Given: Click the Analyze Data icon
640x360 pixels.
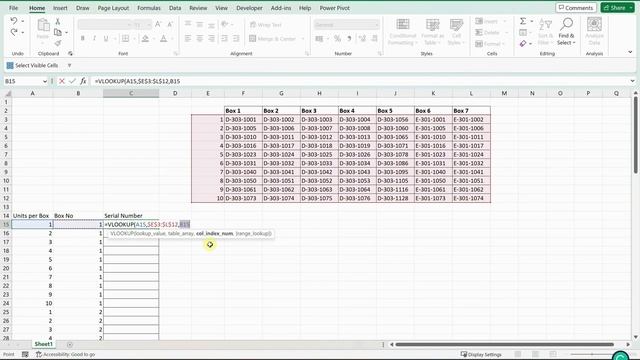Looking at the screenshot, I should [x=594, y=31].
